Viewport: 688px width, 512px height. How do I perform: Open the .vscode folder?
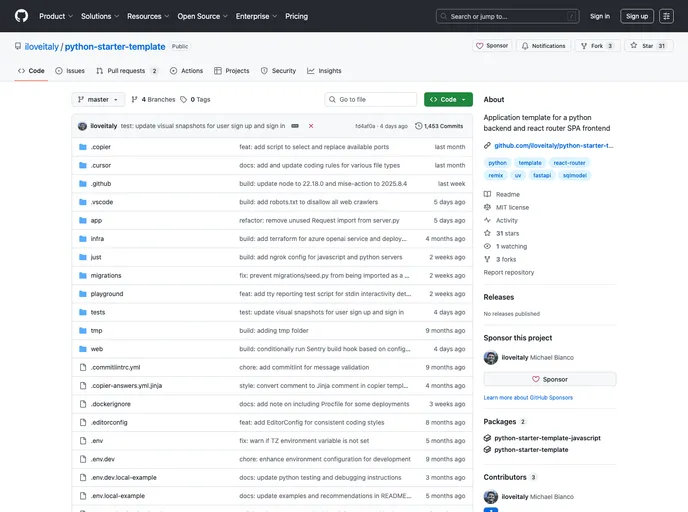point(102,202)
